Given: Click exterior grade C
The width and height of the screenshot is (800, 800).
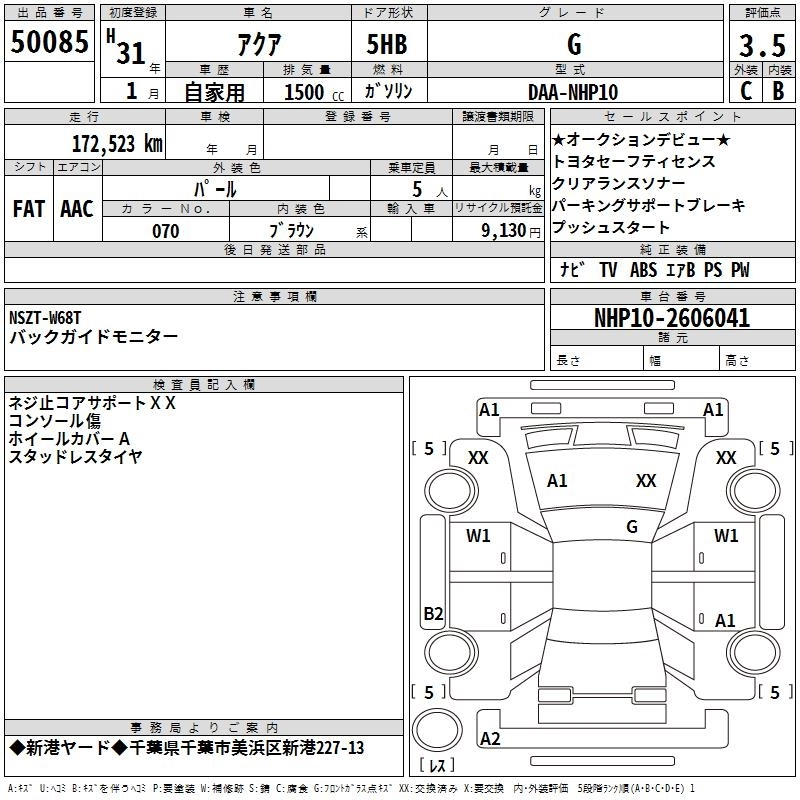Looking at the screenshot, I should coord(746,91).
